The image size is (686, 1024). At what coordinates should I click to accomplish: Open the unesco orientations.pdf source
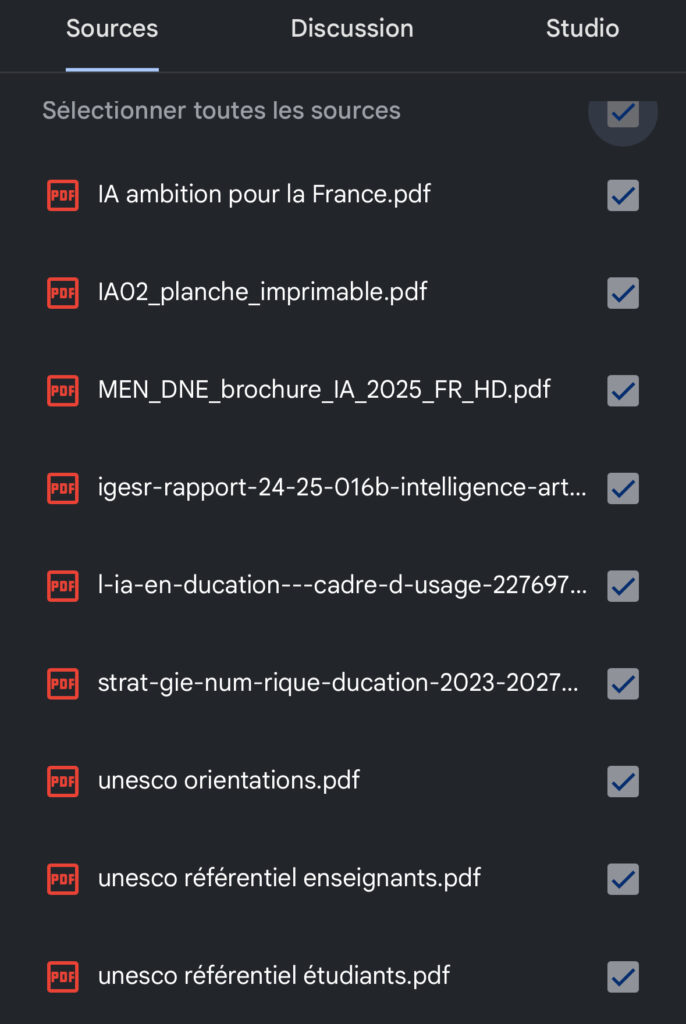point(229,781)
